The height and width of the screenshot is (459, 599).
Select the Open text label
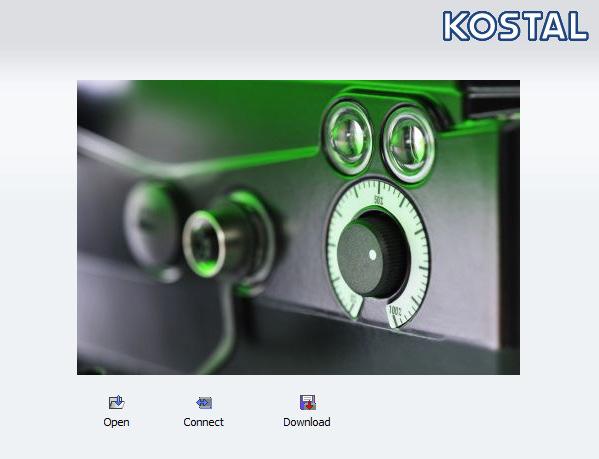point(116,422)
